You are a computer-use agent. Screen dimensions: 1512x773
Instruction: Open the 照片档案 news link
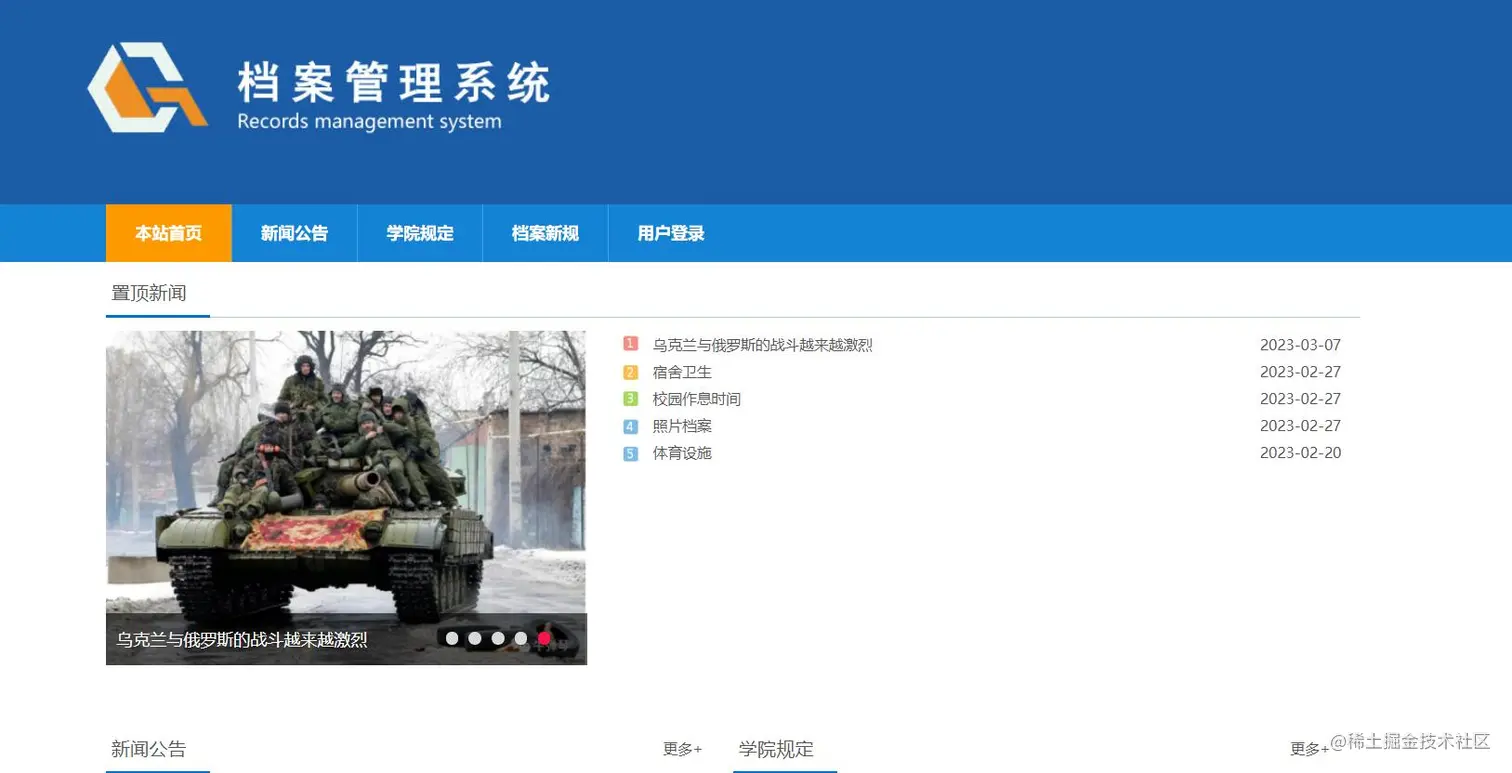[x=682, y=426]
